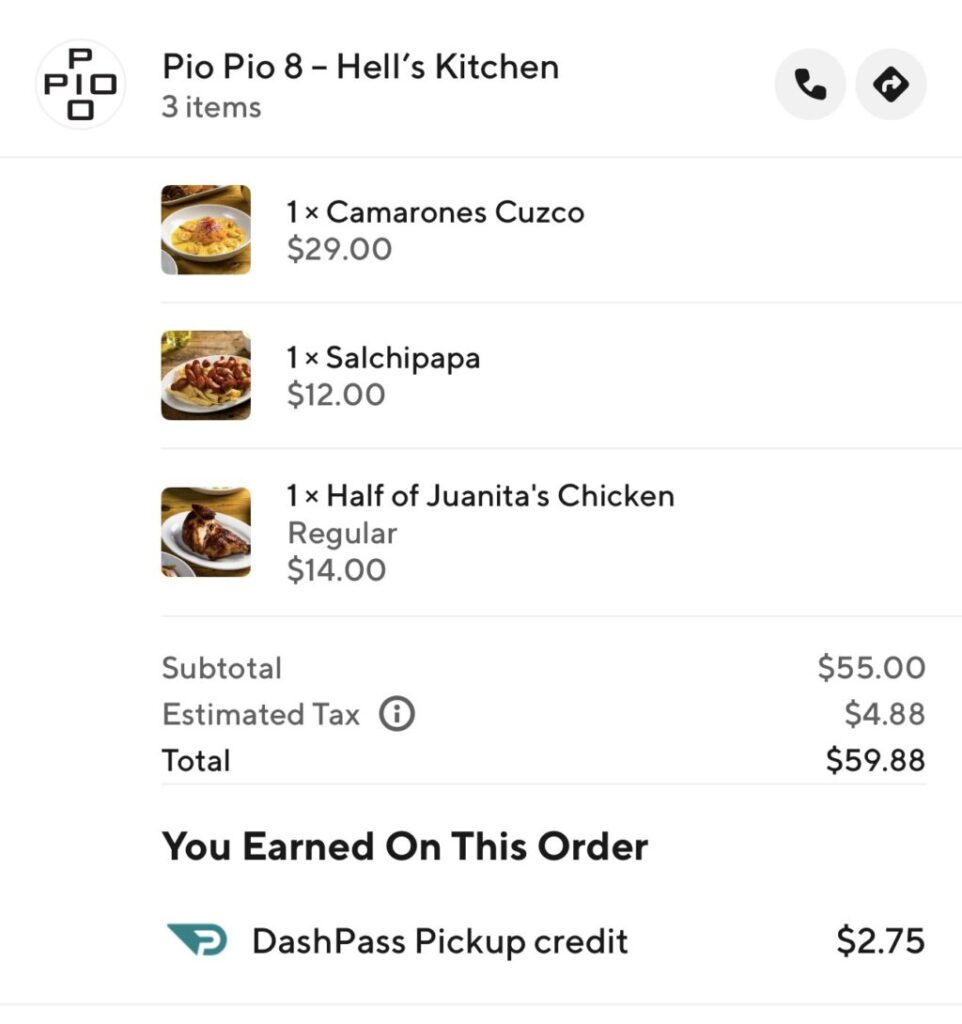
Task: Click the You Earned On This Order heading
Action: (405, 847)
